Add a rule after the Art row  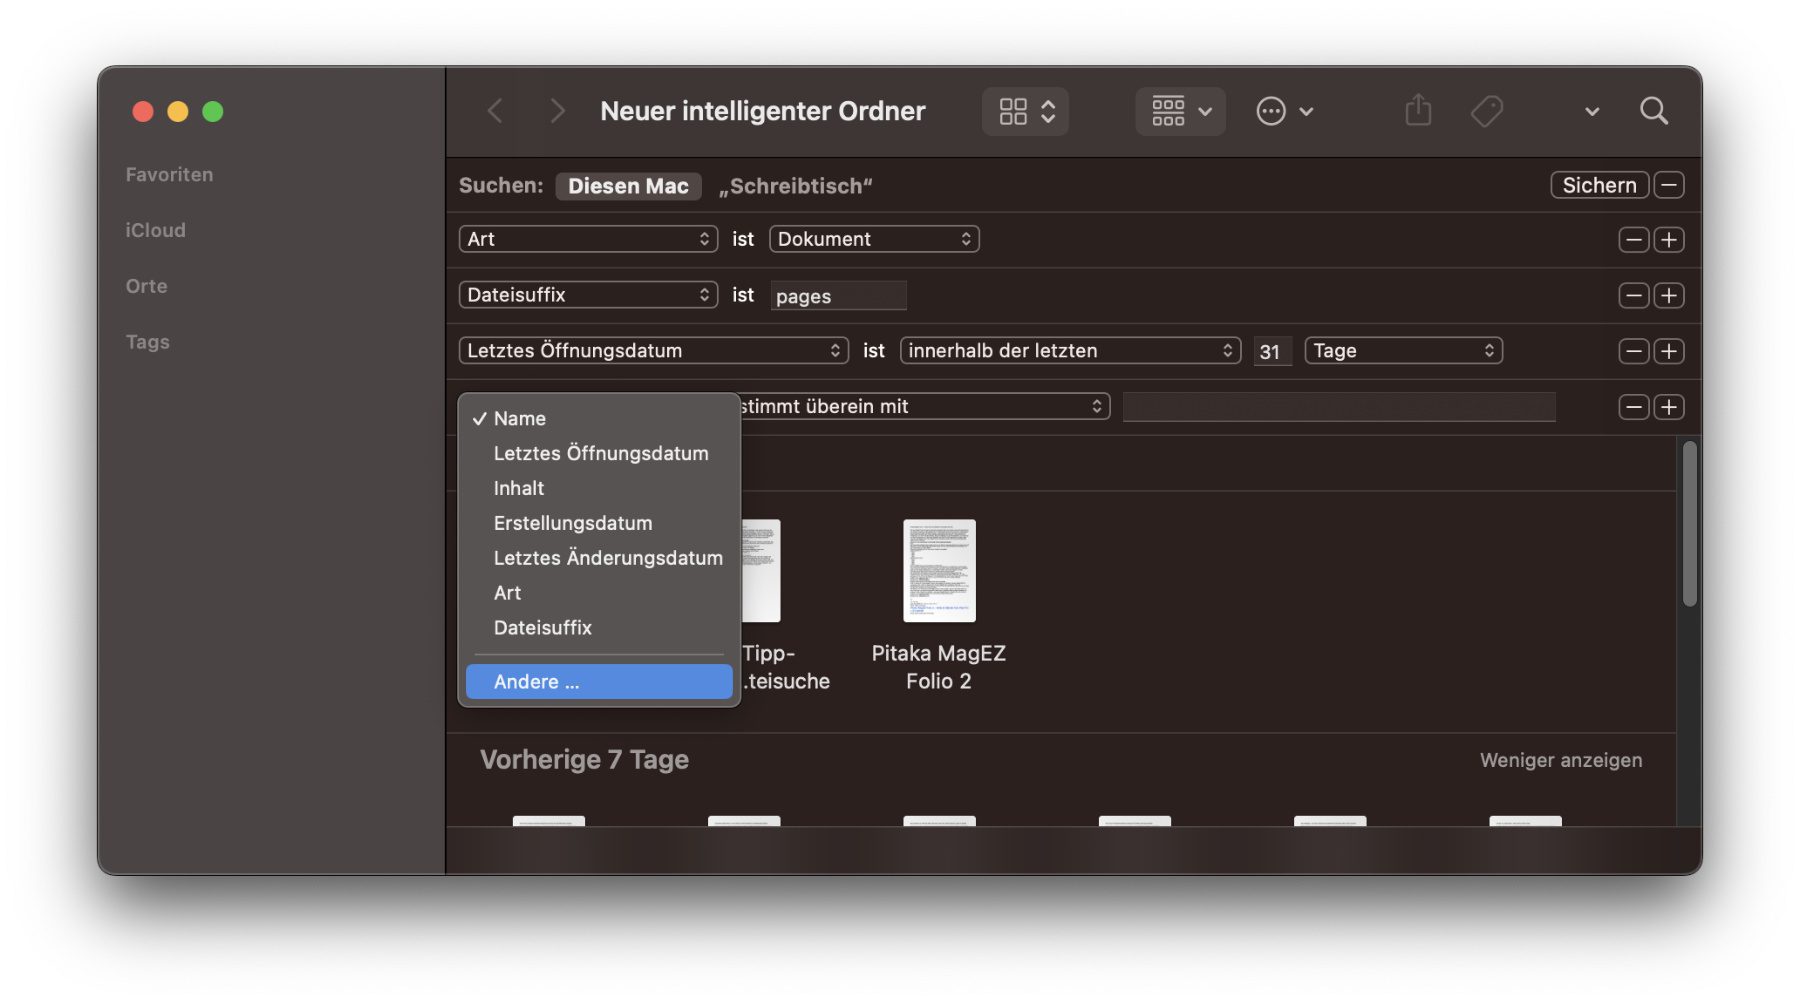point(1668,240)
